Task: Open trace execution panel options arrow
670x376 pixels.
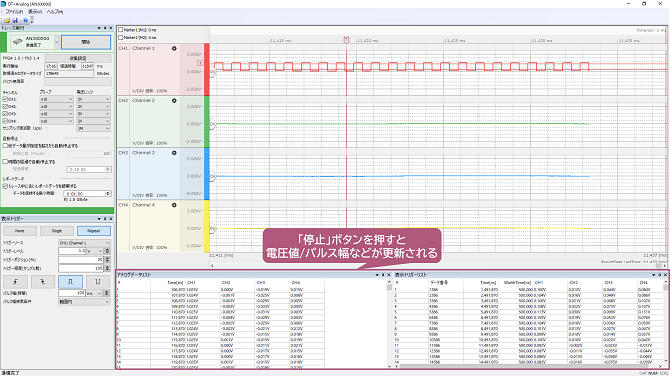Action: pos(99,28)
